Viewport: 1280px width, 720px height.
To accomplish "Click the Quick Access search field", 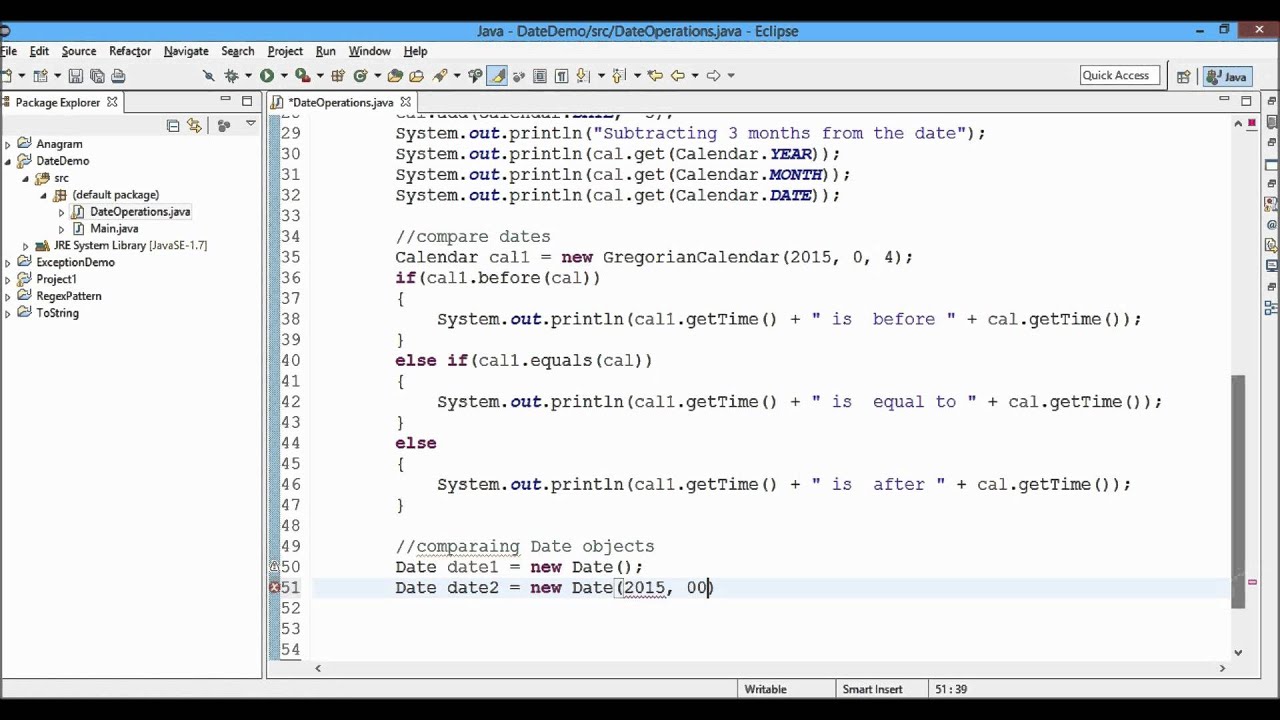I will click(x=1120, y=75).
